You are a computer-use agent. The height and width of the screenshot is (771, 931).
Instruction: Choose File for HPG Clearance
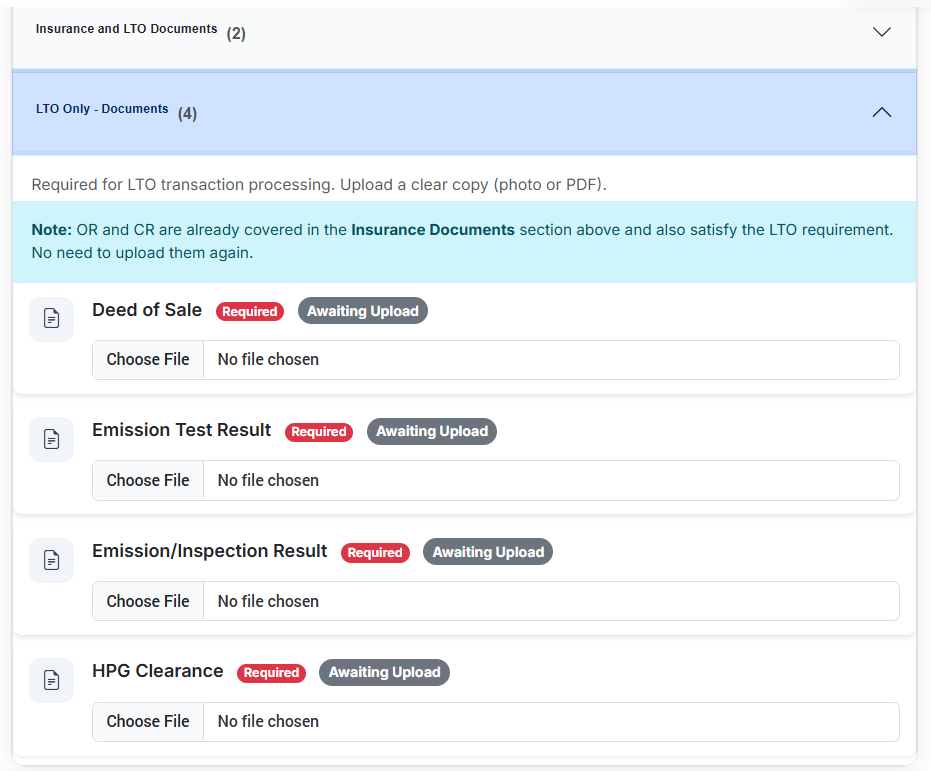148,721
